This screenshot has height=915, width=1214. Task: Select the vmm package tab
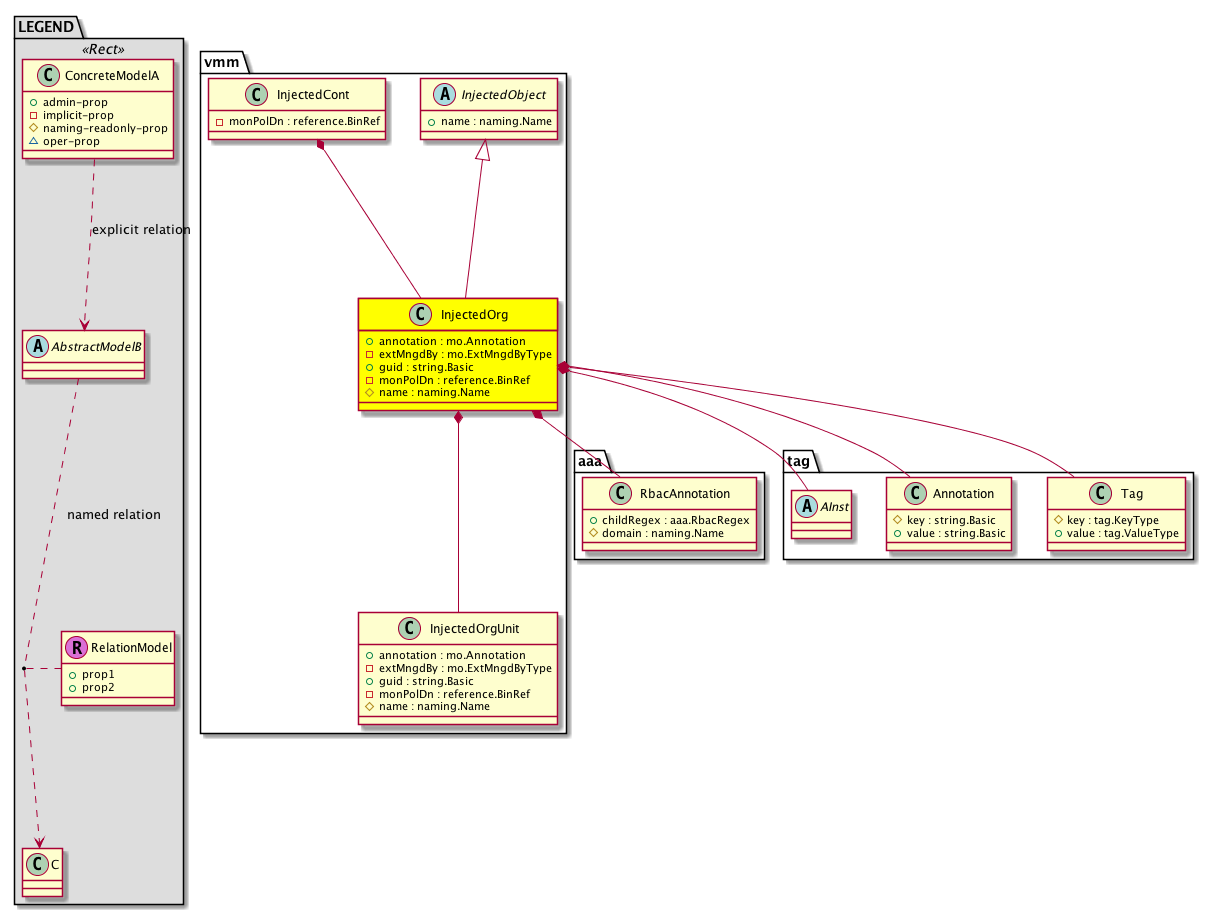click(220, 60)
